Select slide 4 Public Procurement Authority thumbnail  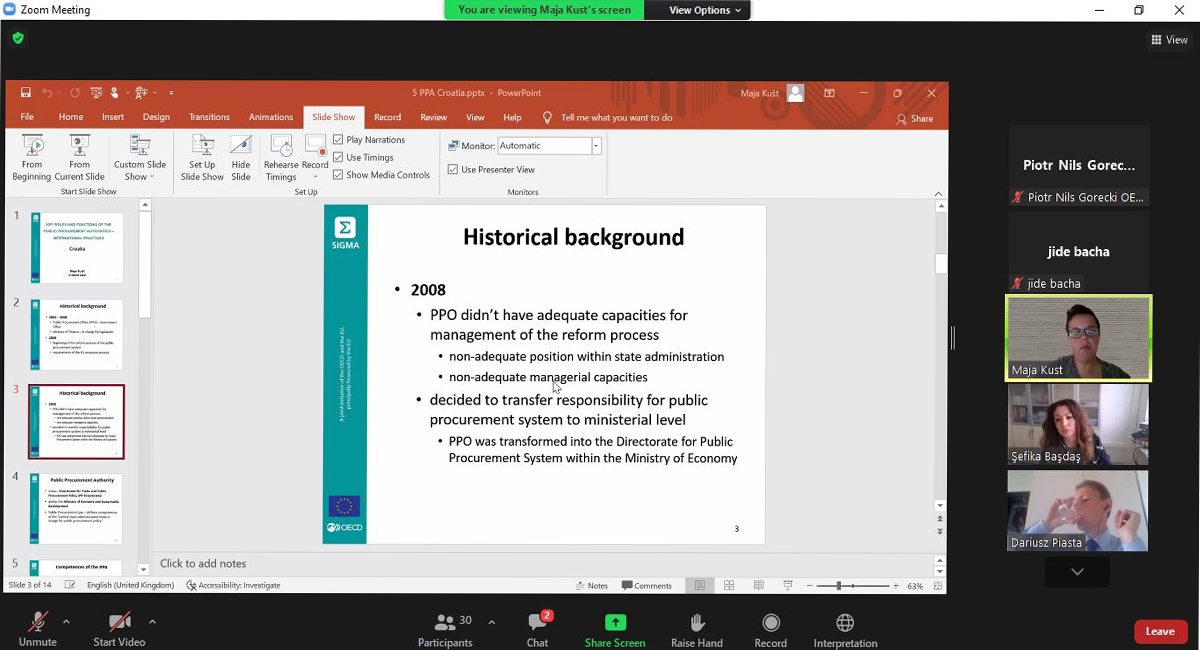coord(77,508)
